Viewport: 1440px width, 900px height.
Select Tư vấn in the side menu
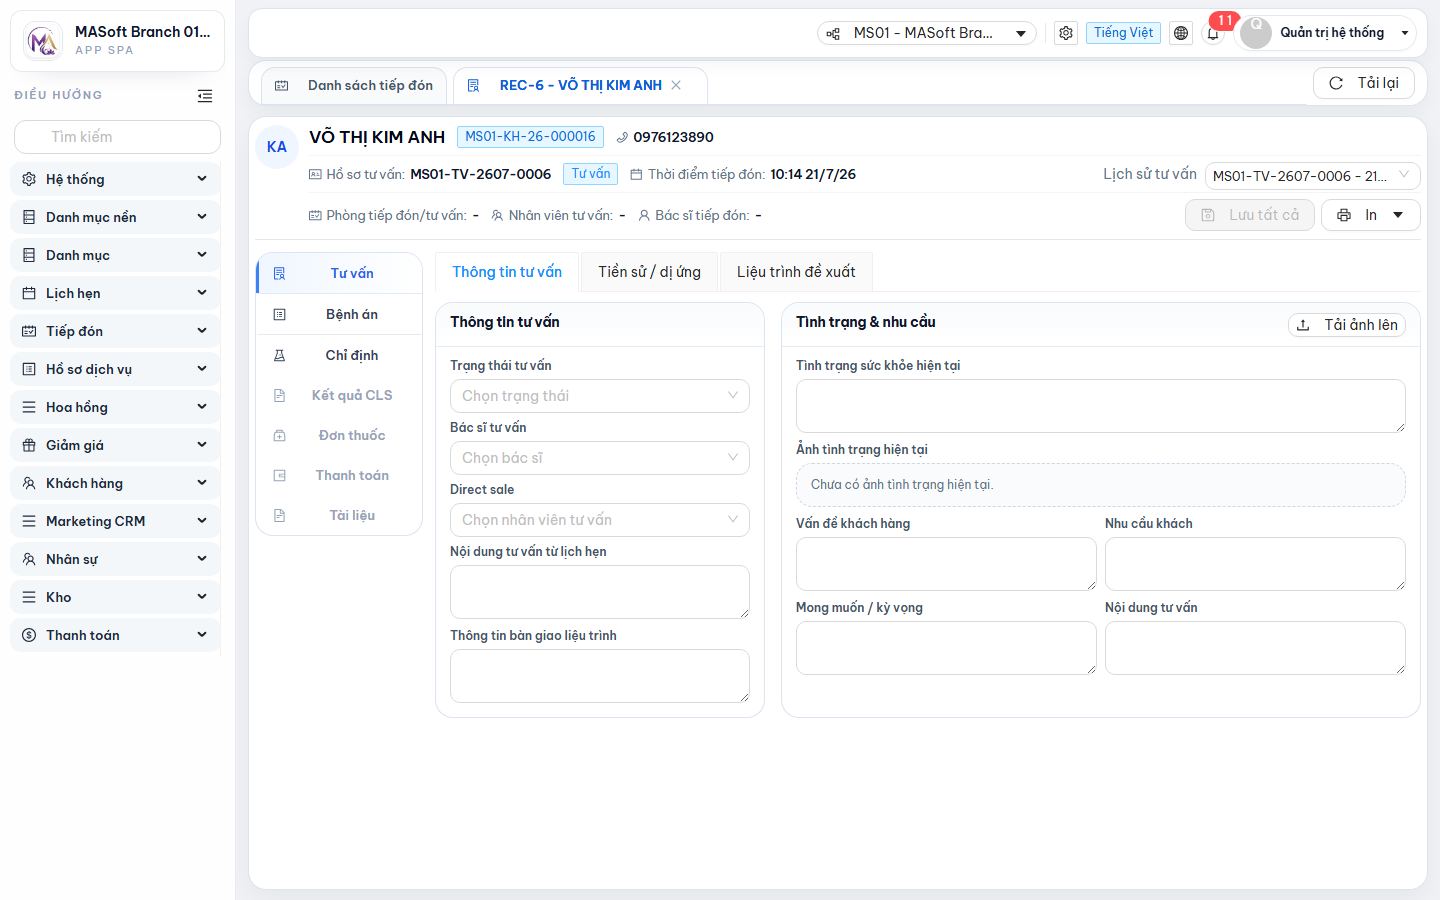tap(339, 273)
